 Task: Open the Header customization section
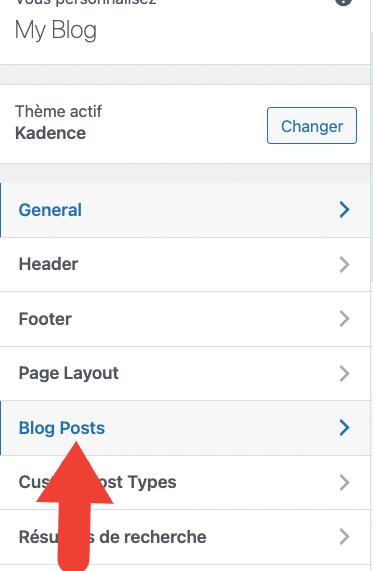point(185,264)
